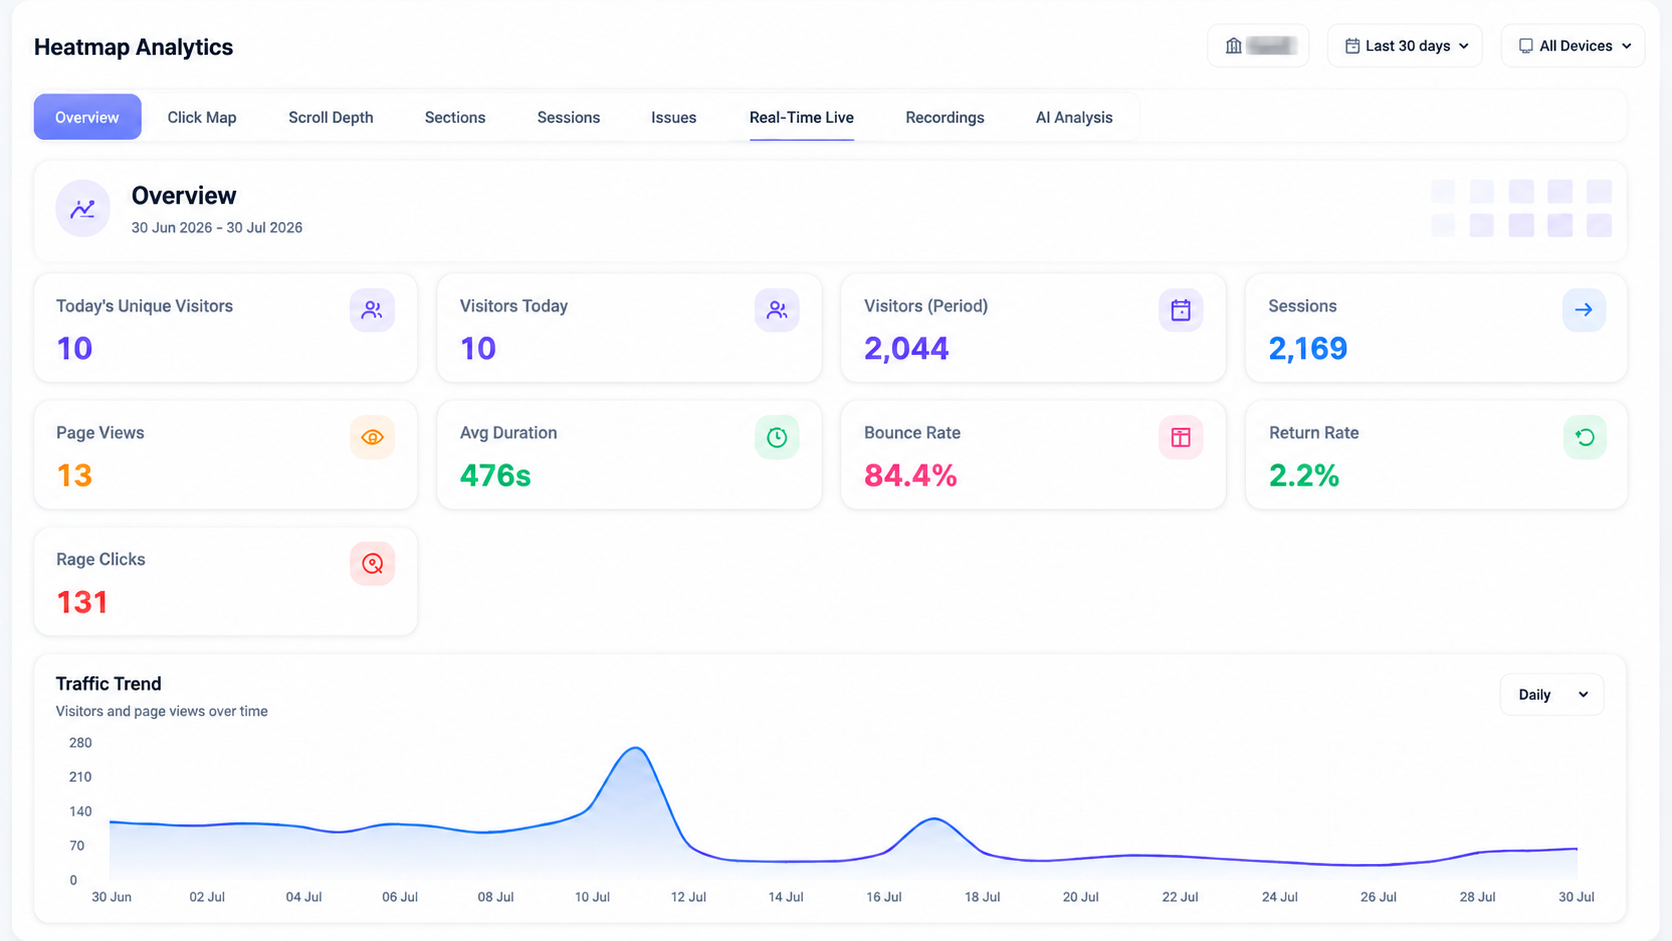Click the Return Rate value 2.2%
The height and width of the screenshot is (941, 1672).
(1304, 475)
